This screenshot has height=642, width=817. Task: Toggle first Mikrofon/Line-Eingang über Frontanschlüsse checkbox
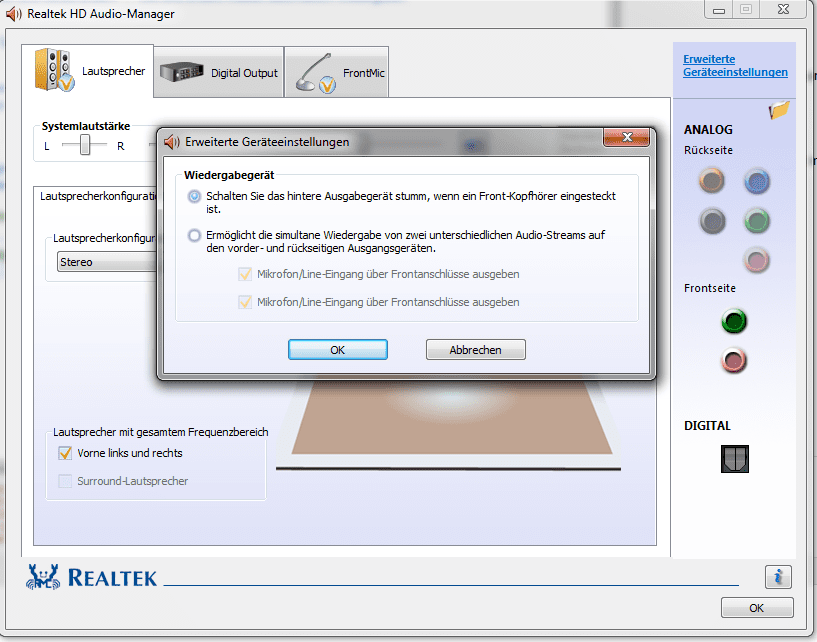[245, 274]
